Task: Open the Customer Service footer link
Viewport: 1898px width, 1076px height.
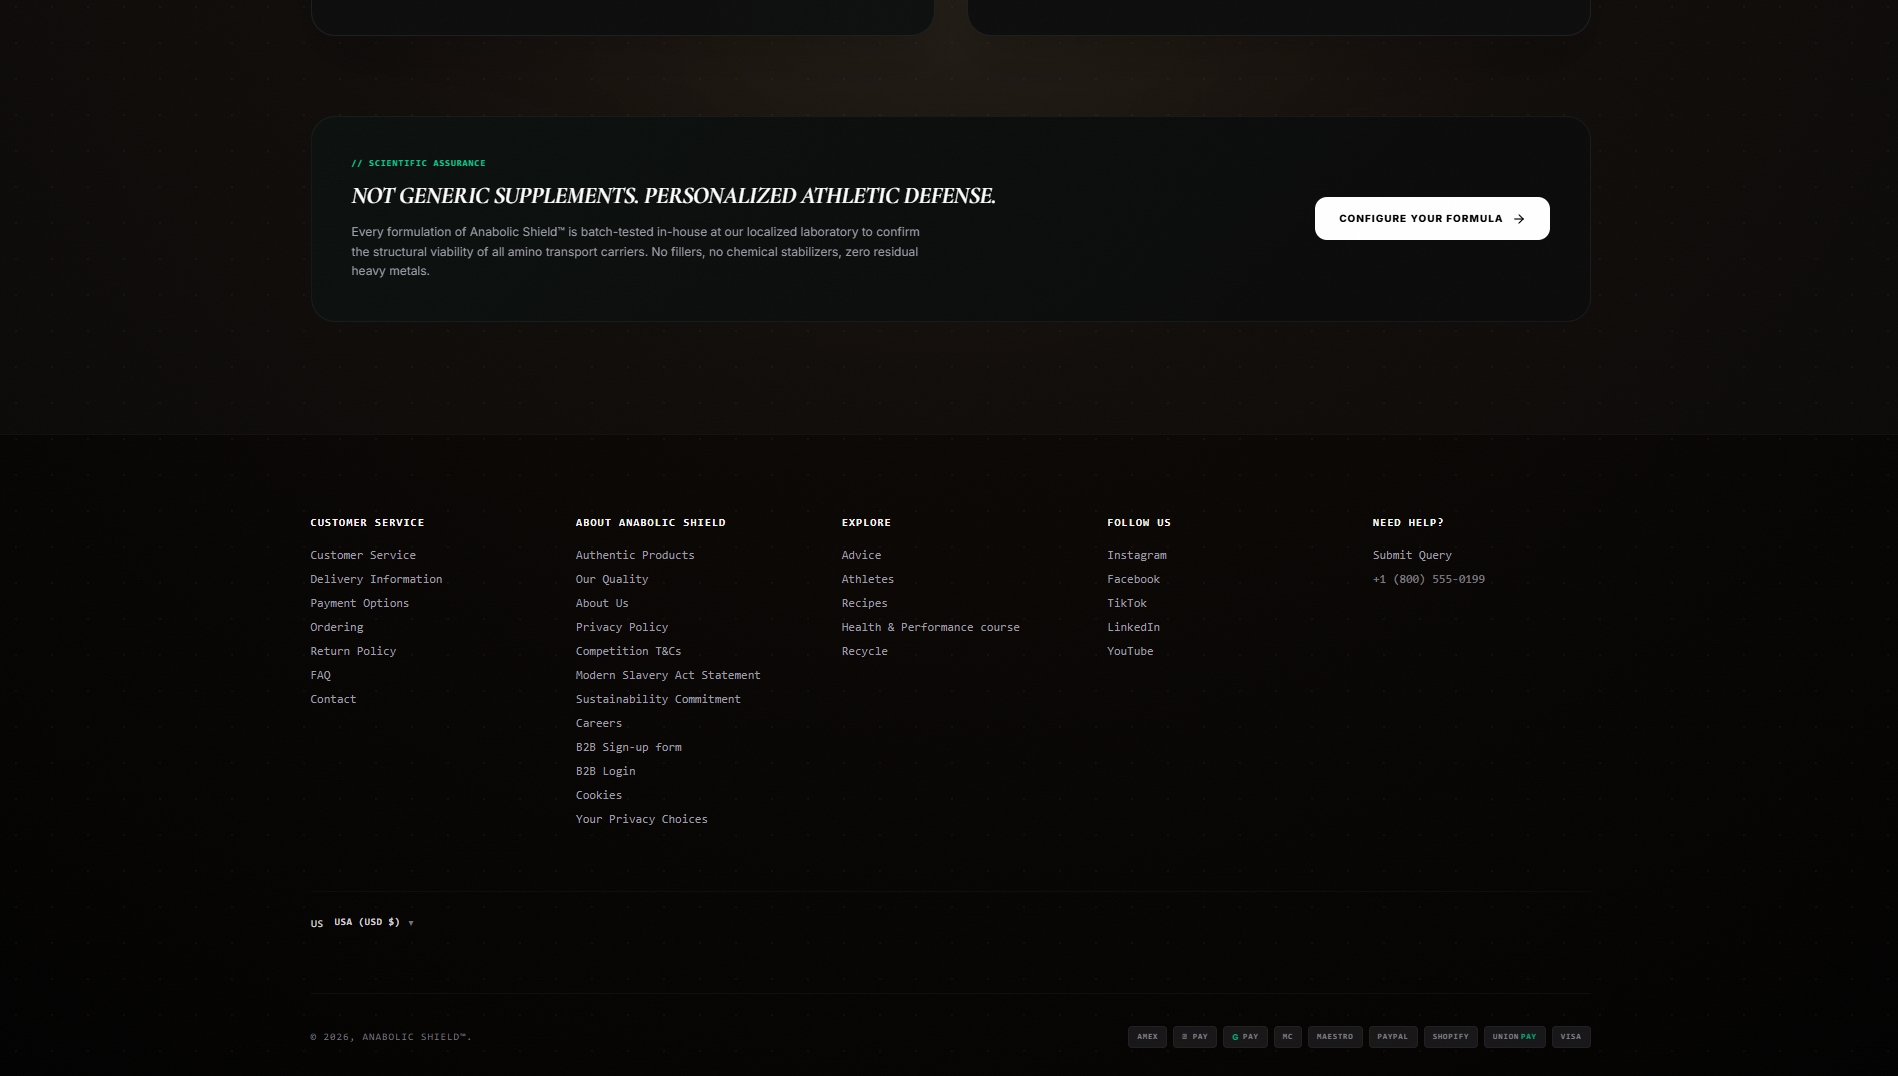Action: [363, 555]
